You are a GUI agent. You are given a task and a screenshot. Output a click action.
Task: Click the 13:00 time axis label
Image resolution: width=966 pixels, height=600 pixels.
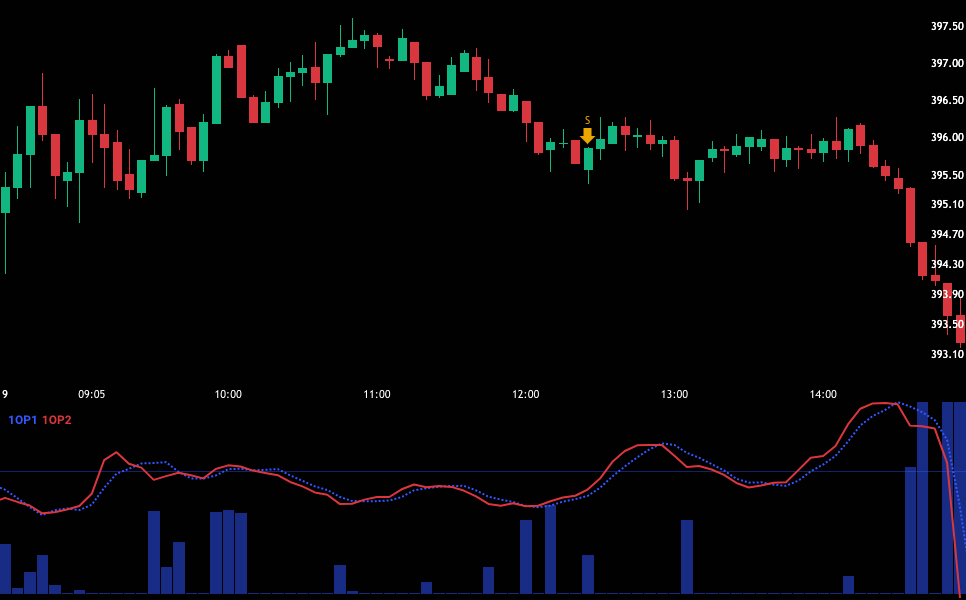(x=675, y=394)
